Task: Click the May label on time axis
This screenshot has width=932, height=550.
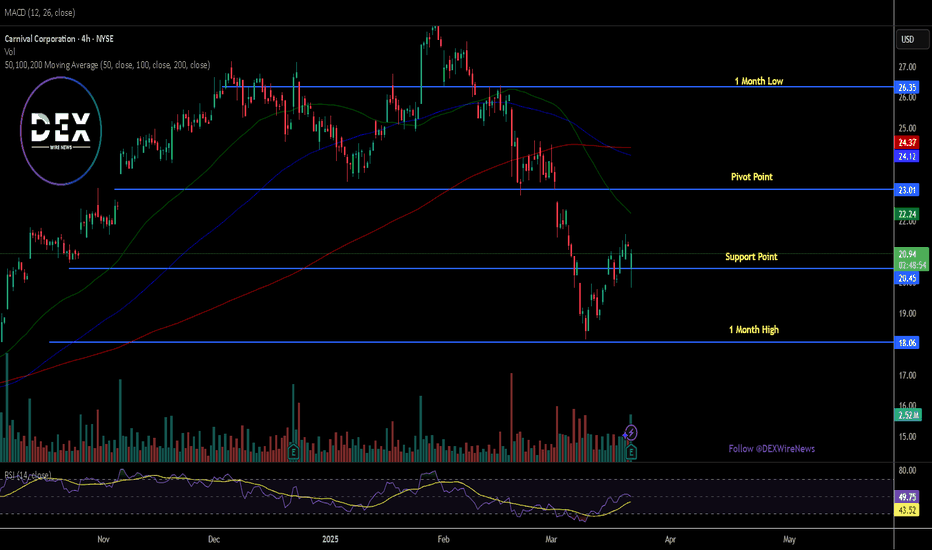Action: (789, 539)
